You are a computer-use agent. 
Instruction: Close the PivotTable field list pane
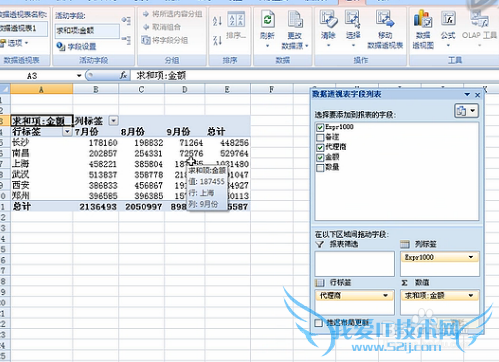pos(477,95)
